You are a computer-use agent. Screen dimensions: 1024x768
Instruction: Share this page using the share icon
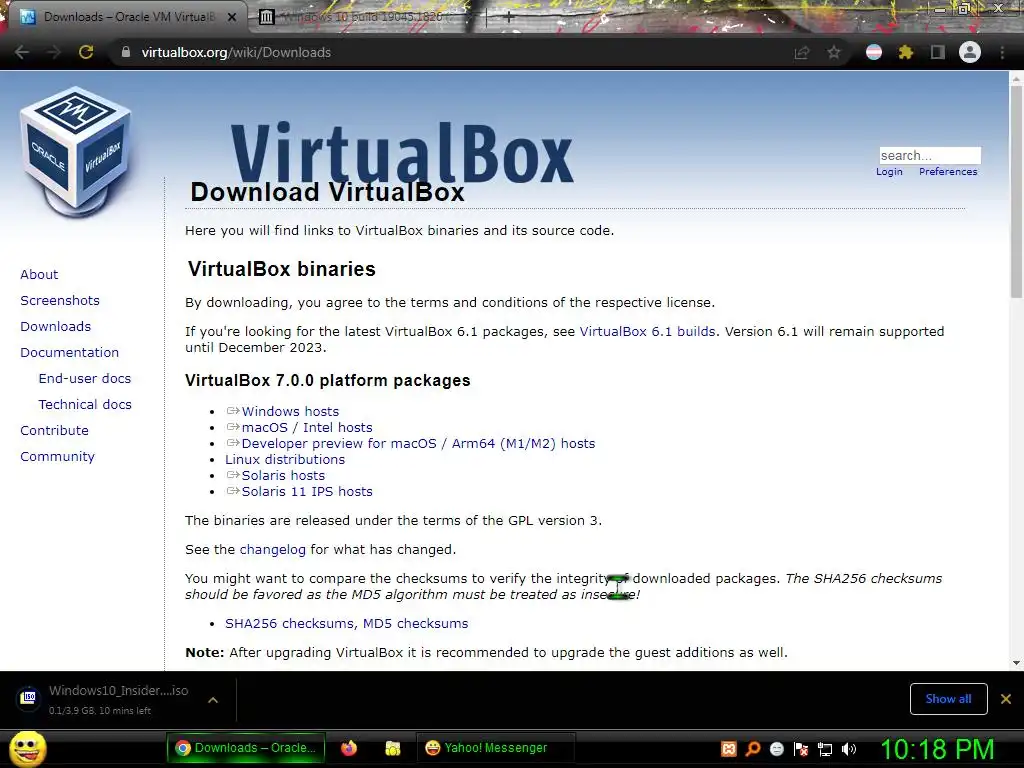[x=802, y=52]
